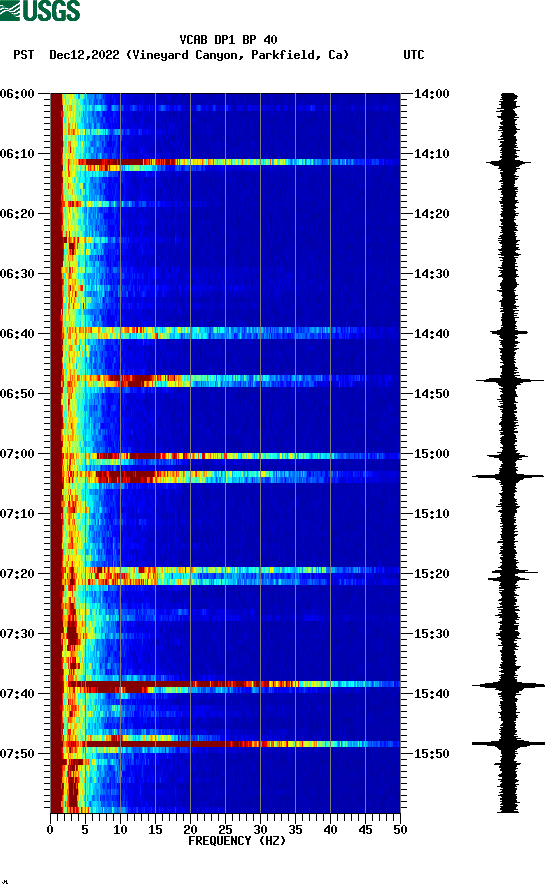Click the 20 Hz frequency tick label
The width and height of the screenshot is (552, 893).
point(190,830)
